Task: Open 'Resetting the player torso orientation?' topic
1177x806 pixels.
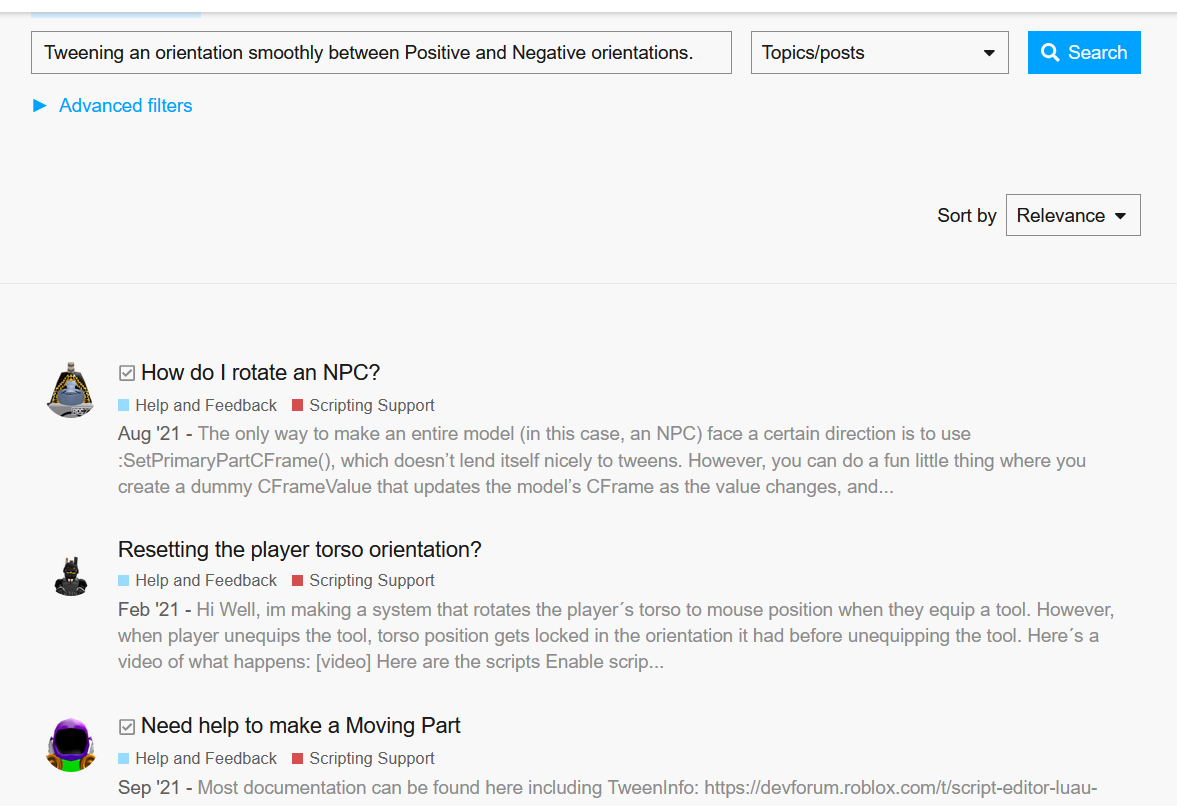Action: pos(300,550)
